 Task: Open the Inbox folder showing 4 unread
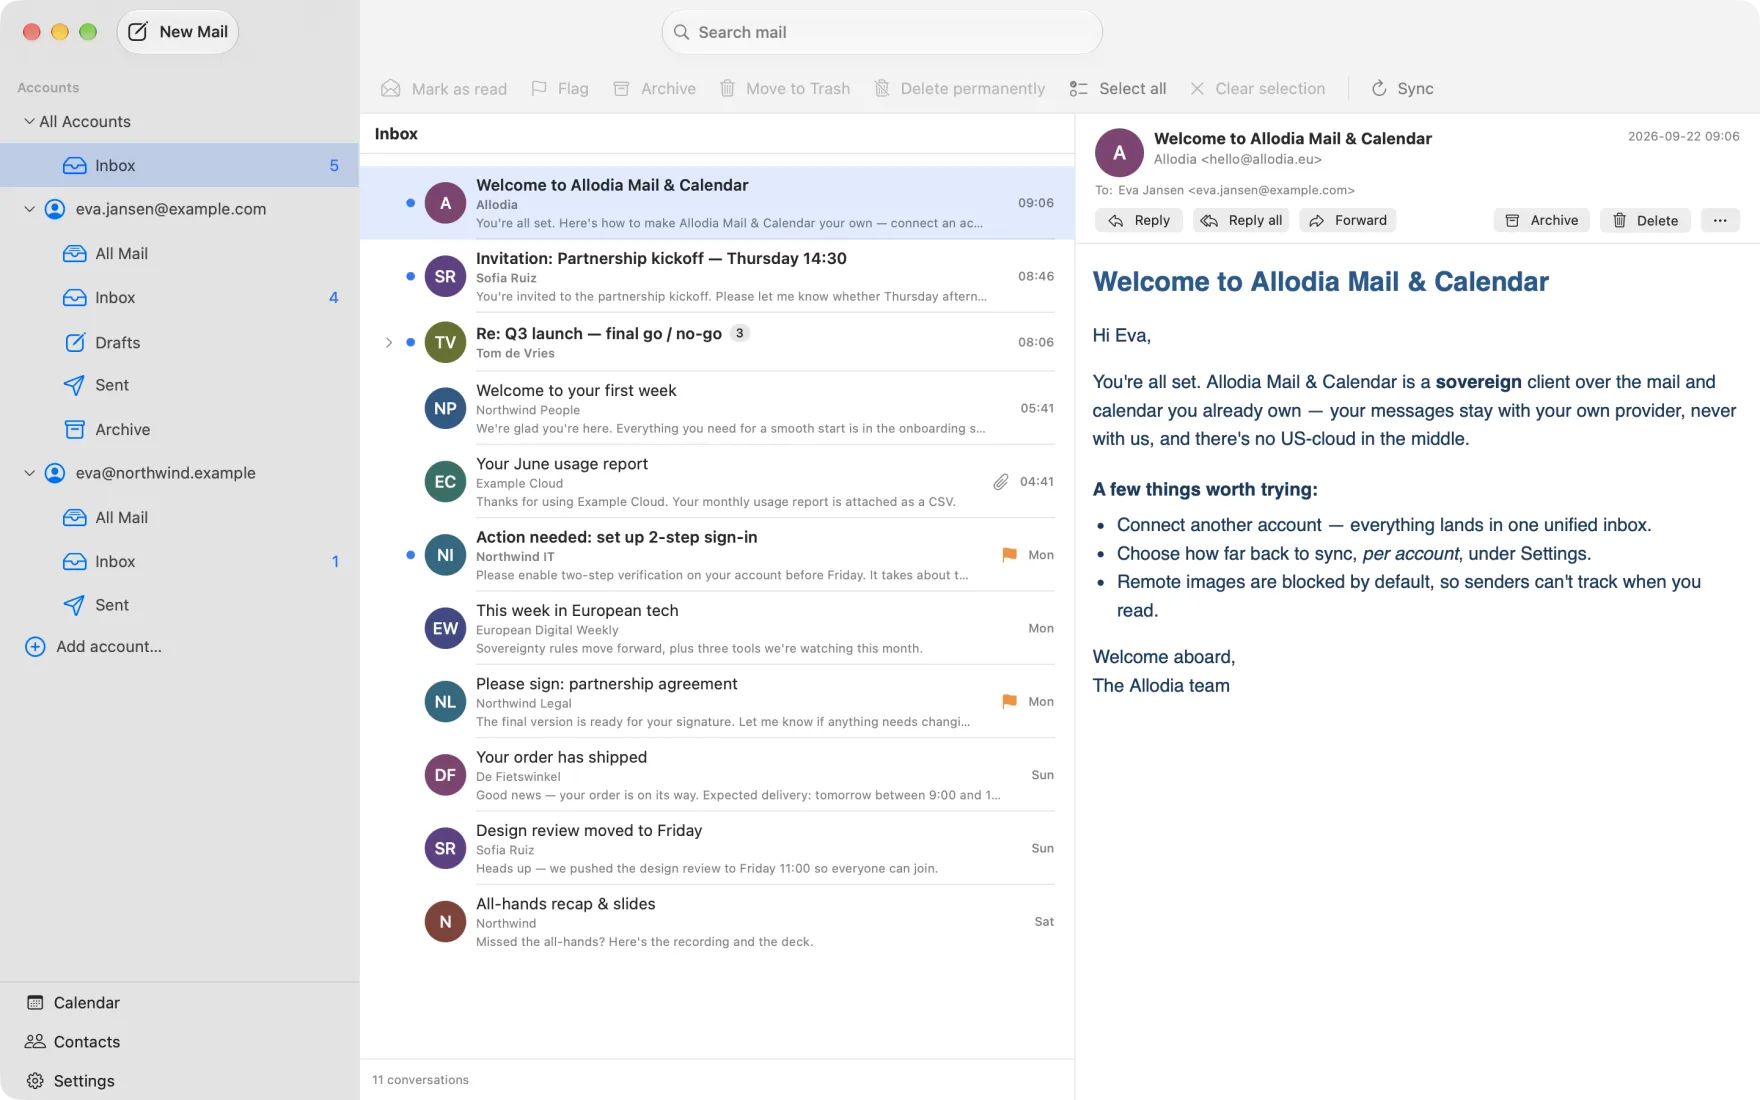tap(180, 297)
